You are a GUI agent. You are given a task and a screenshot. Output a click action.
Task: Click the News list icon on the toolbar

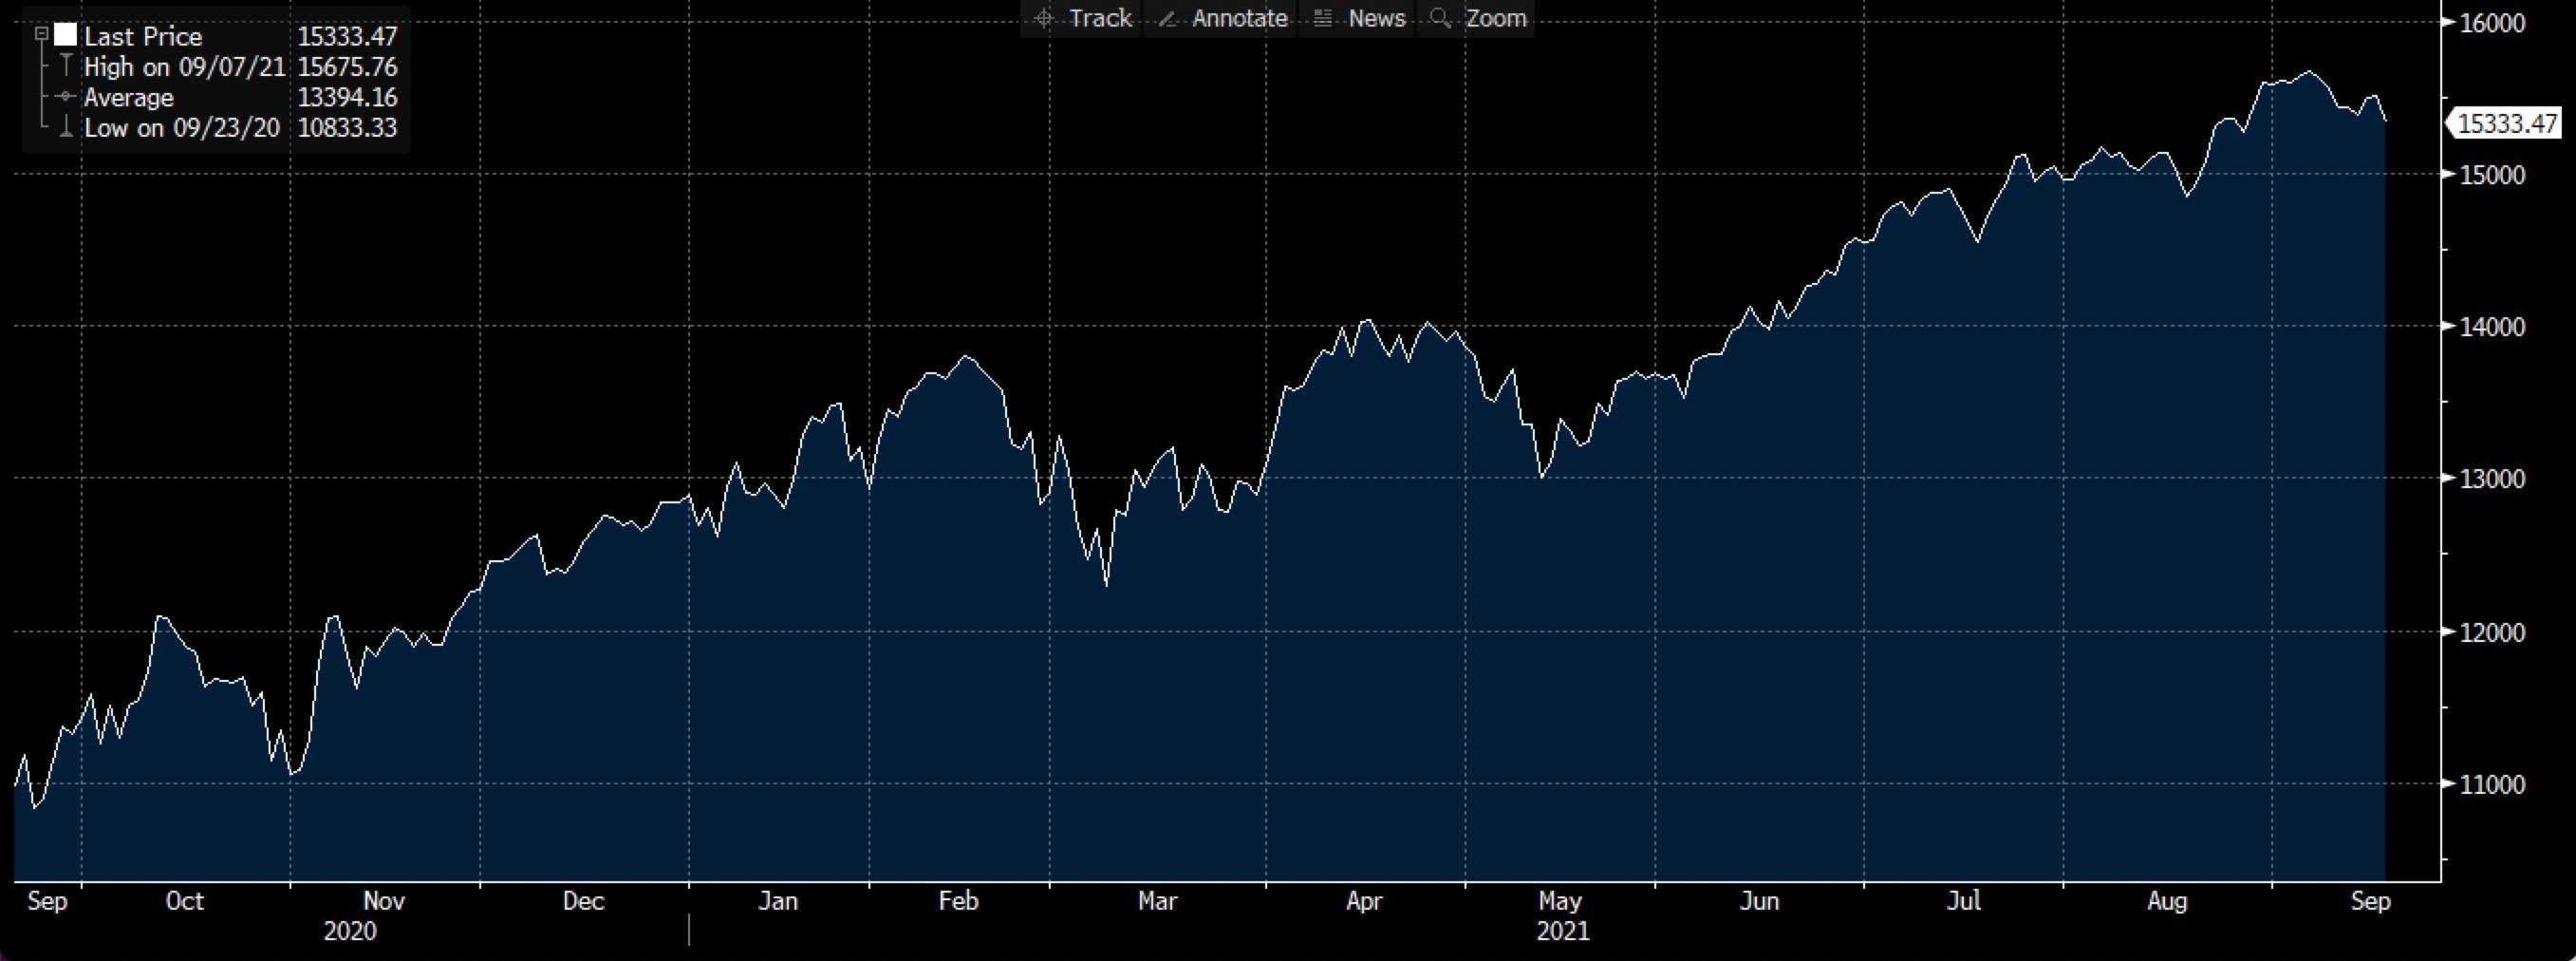[1322, 17]
